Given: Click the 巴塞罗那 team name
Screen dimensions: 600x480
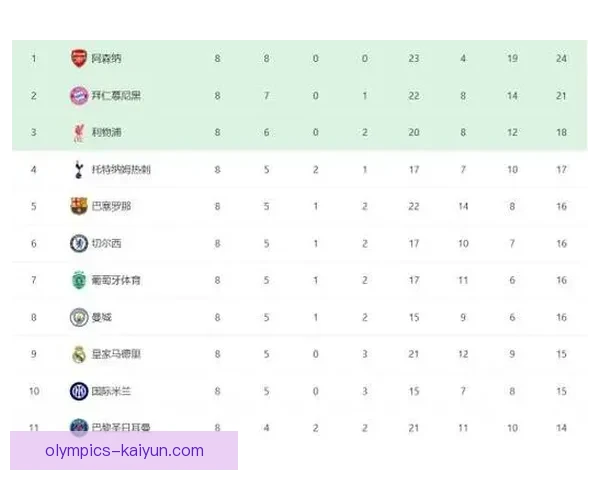Looking at the screenshot, I should click(x=112, y=206).
